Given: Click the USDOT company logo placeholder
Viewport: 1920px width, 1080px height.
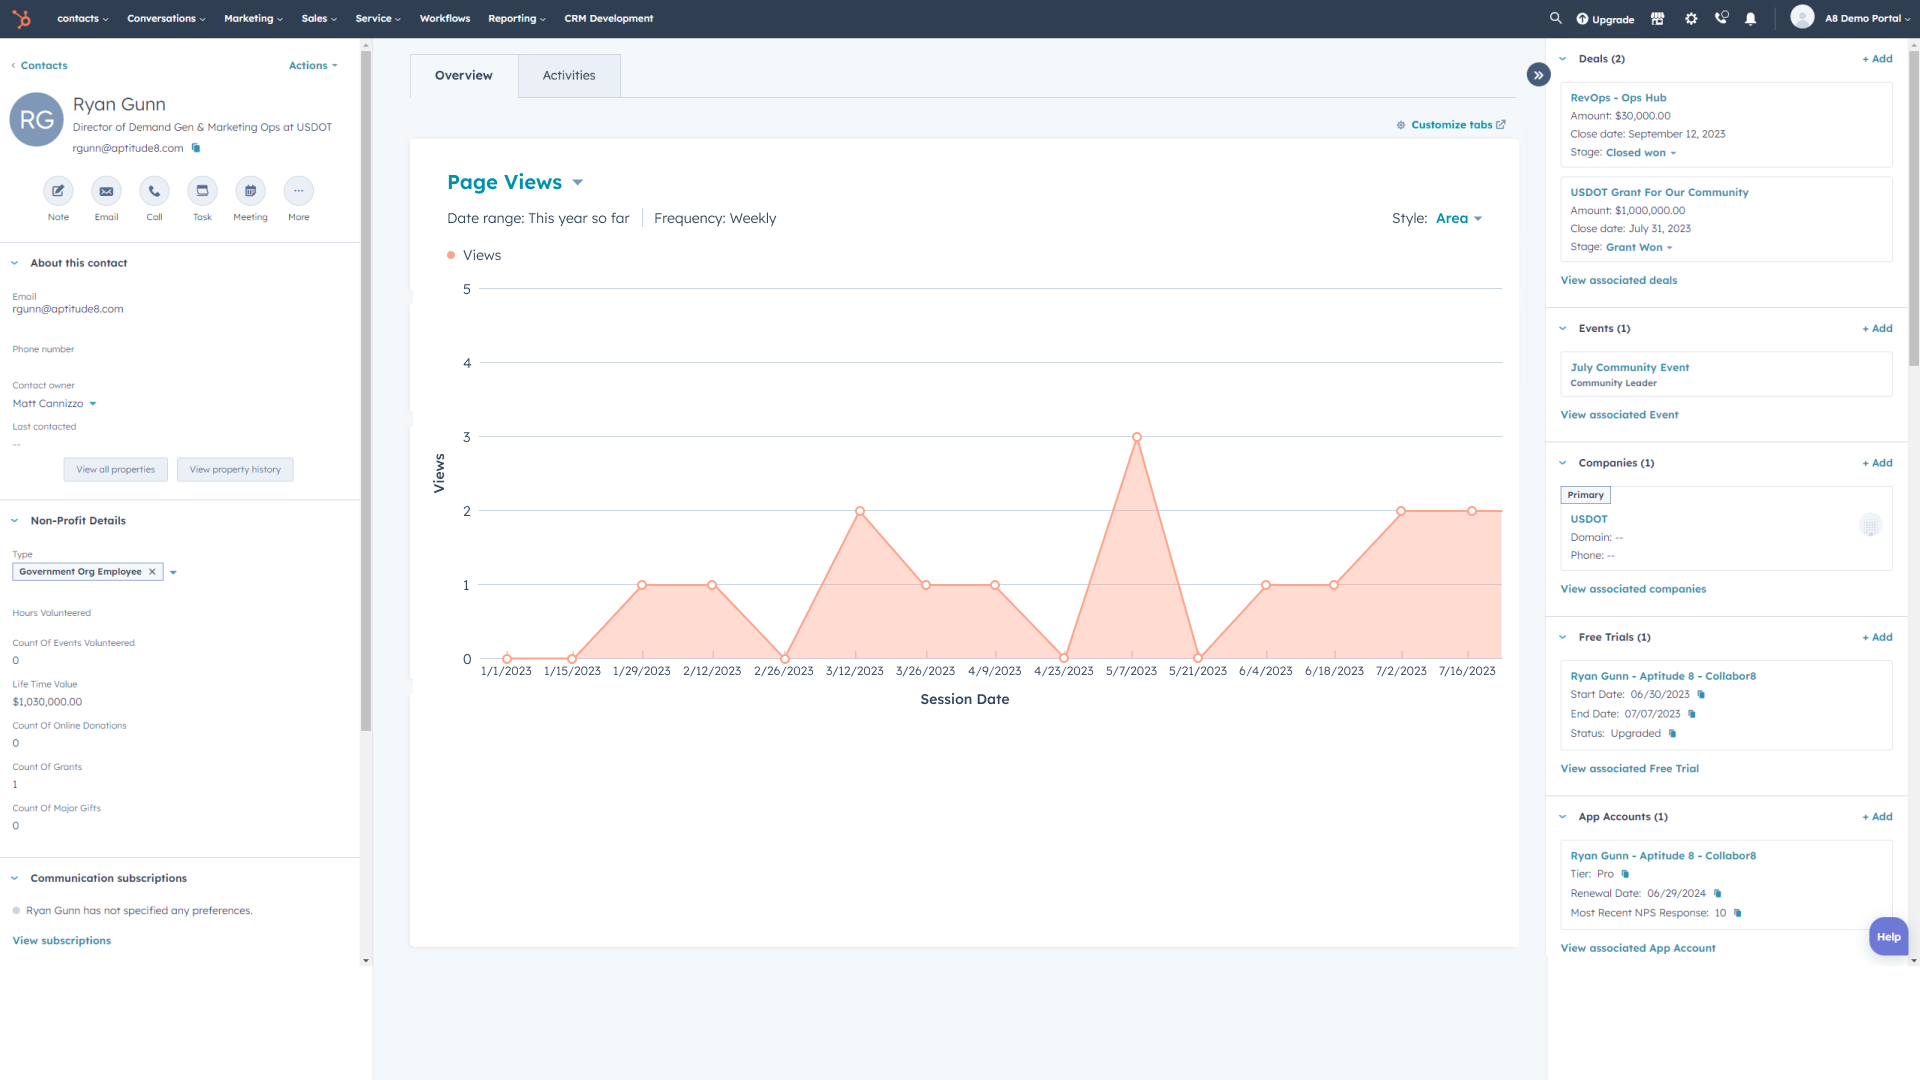Looking at the screenshot, I should point(1870,525).
